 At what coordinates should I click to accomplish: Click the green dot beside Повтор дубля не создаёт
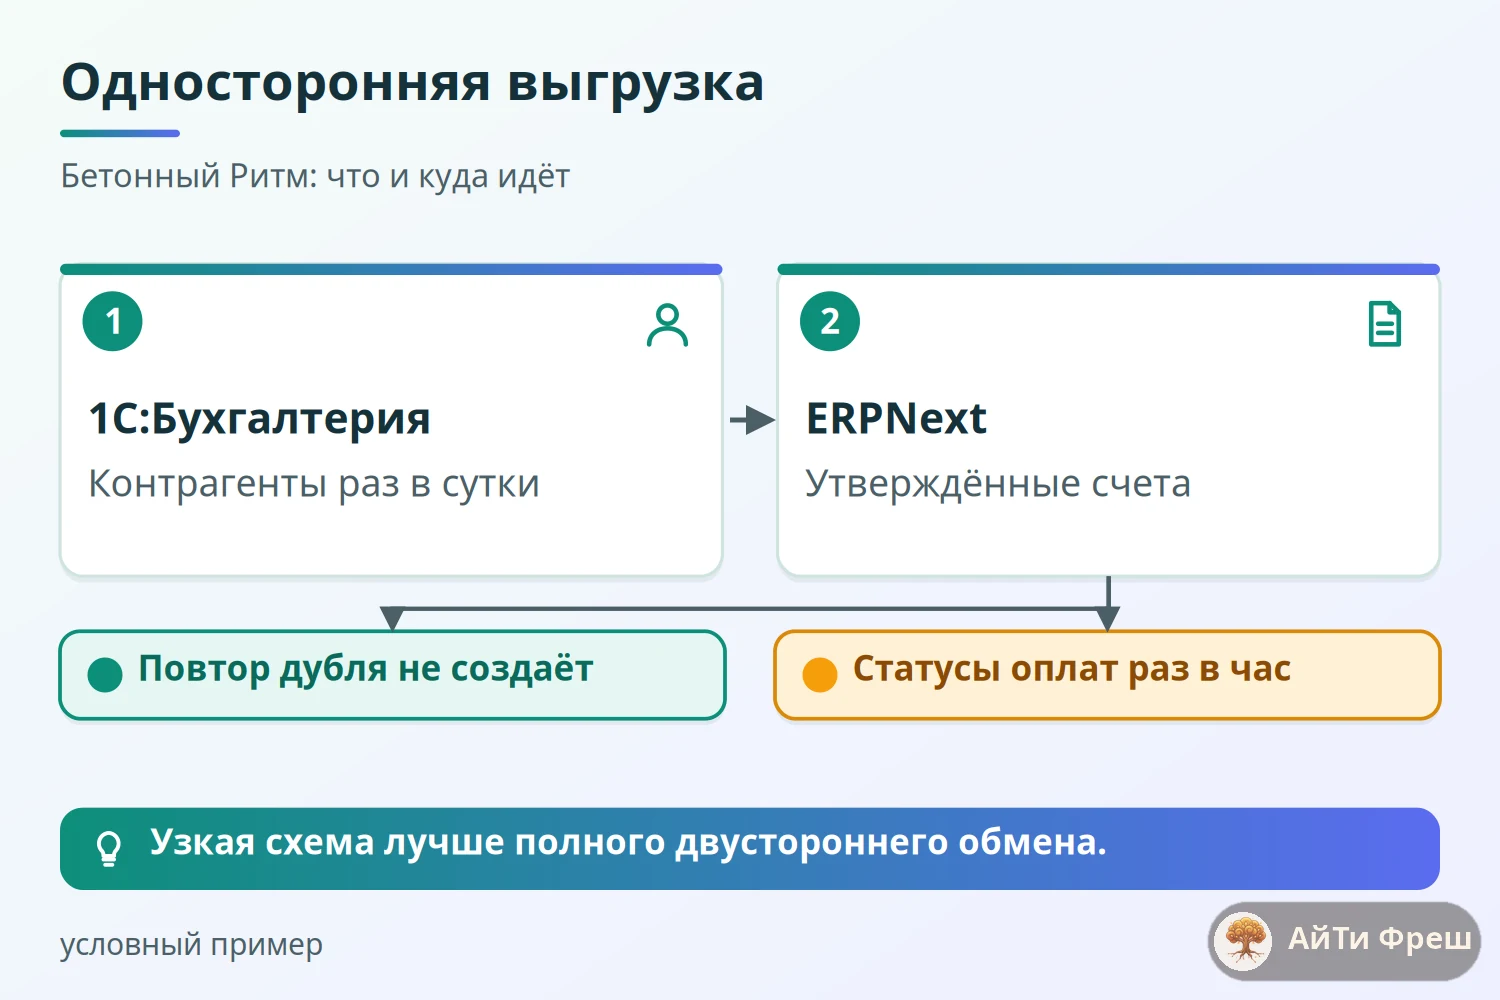click(105, 675)
